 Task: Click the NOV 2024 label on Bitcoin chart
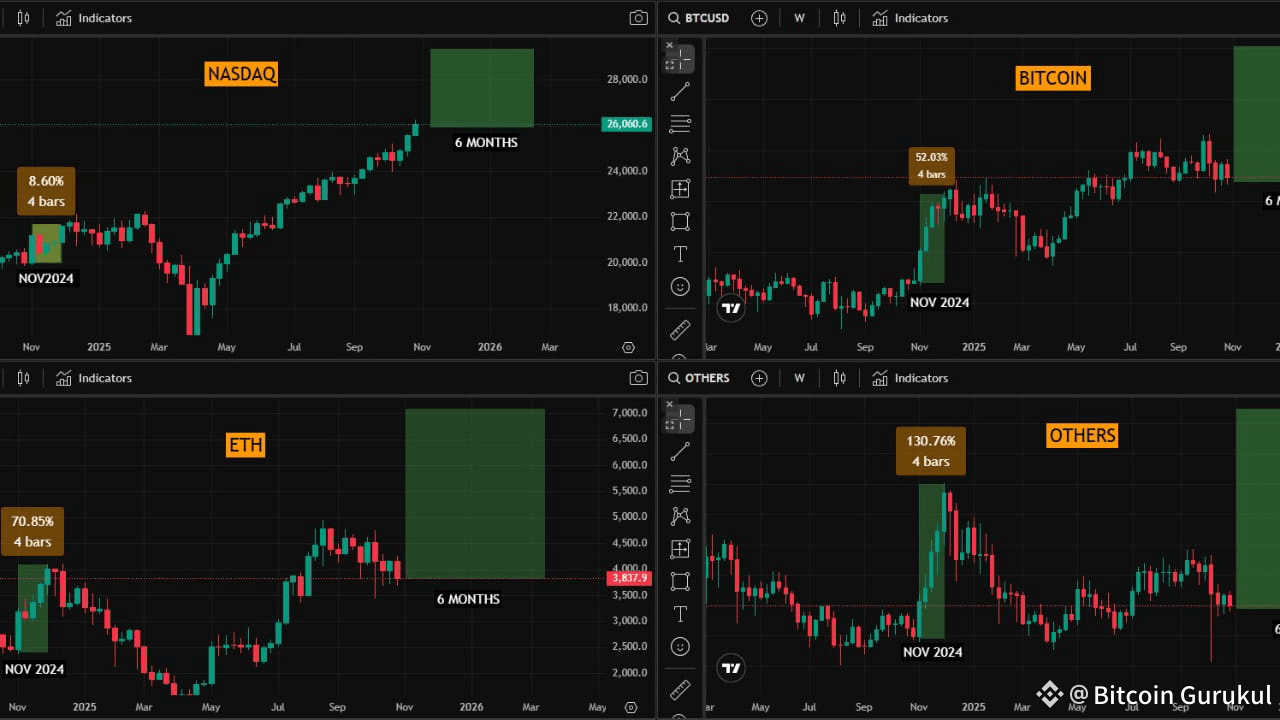pyautogui.click(x=940, y=302)
